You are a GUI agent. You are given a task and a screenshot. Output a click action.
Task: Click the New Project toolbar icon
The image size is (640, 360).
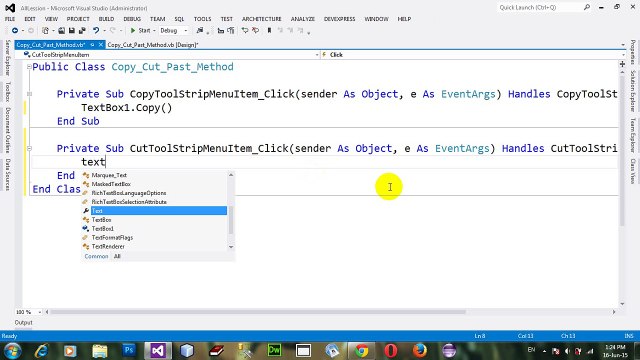pos(45,31)
